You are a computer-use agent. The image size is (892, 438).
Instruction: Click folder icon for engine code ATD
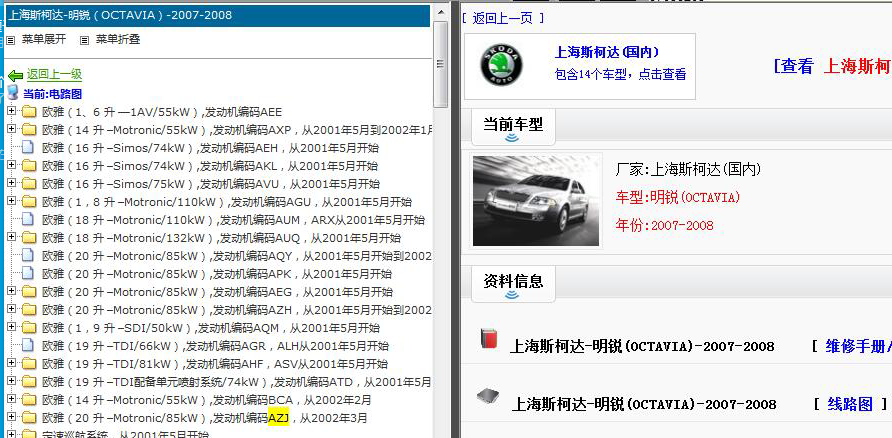click(x=28, y=381)
